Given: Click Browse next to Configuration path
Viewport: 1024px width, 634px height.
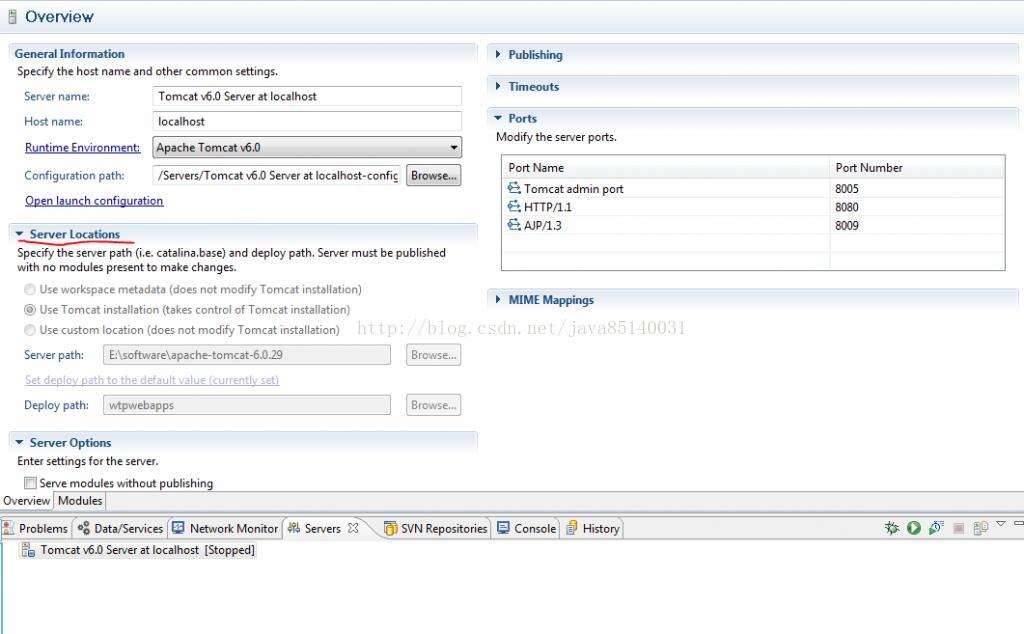Looking at the screenshot, I should (x=434, y=175).
